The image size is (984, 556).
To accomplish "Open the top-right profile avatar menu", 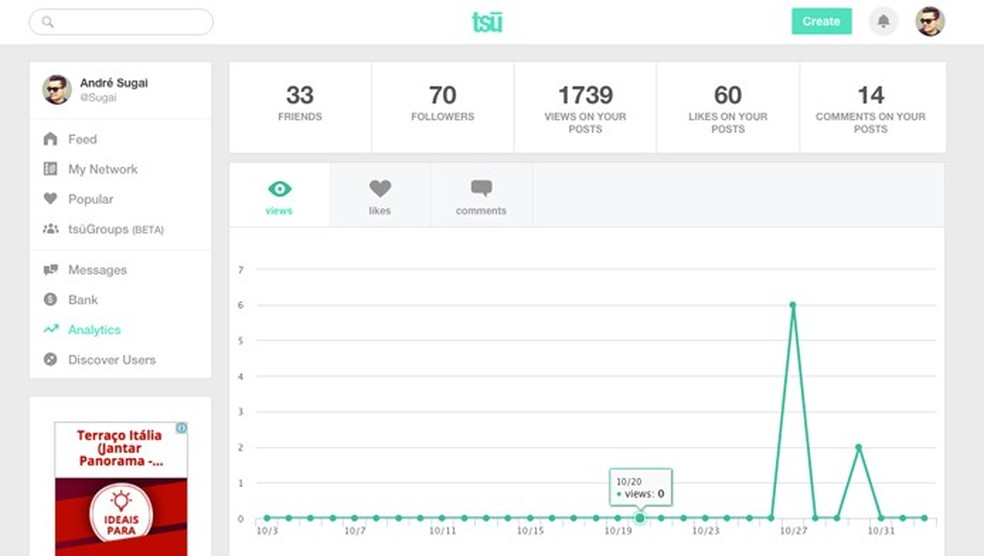I will coord(930,21).
